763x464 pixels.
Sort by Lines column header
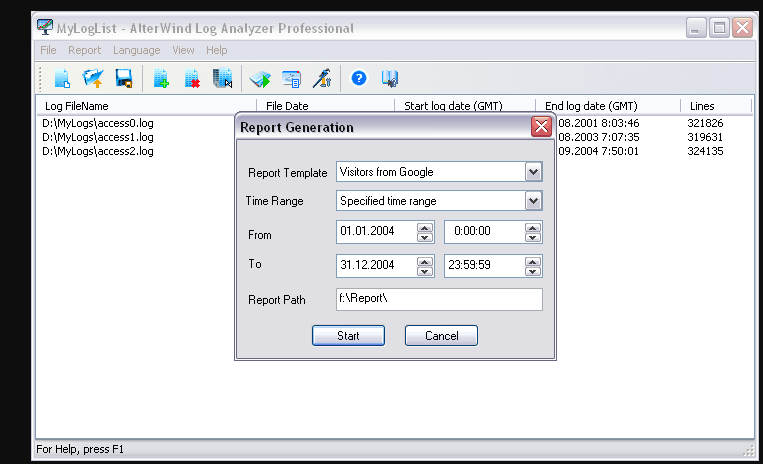pos(716,106)
